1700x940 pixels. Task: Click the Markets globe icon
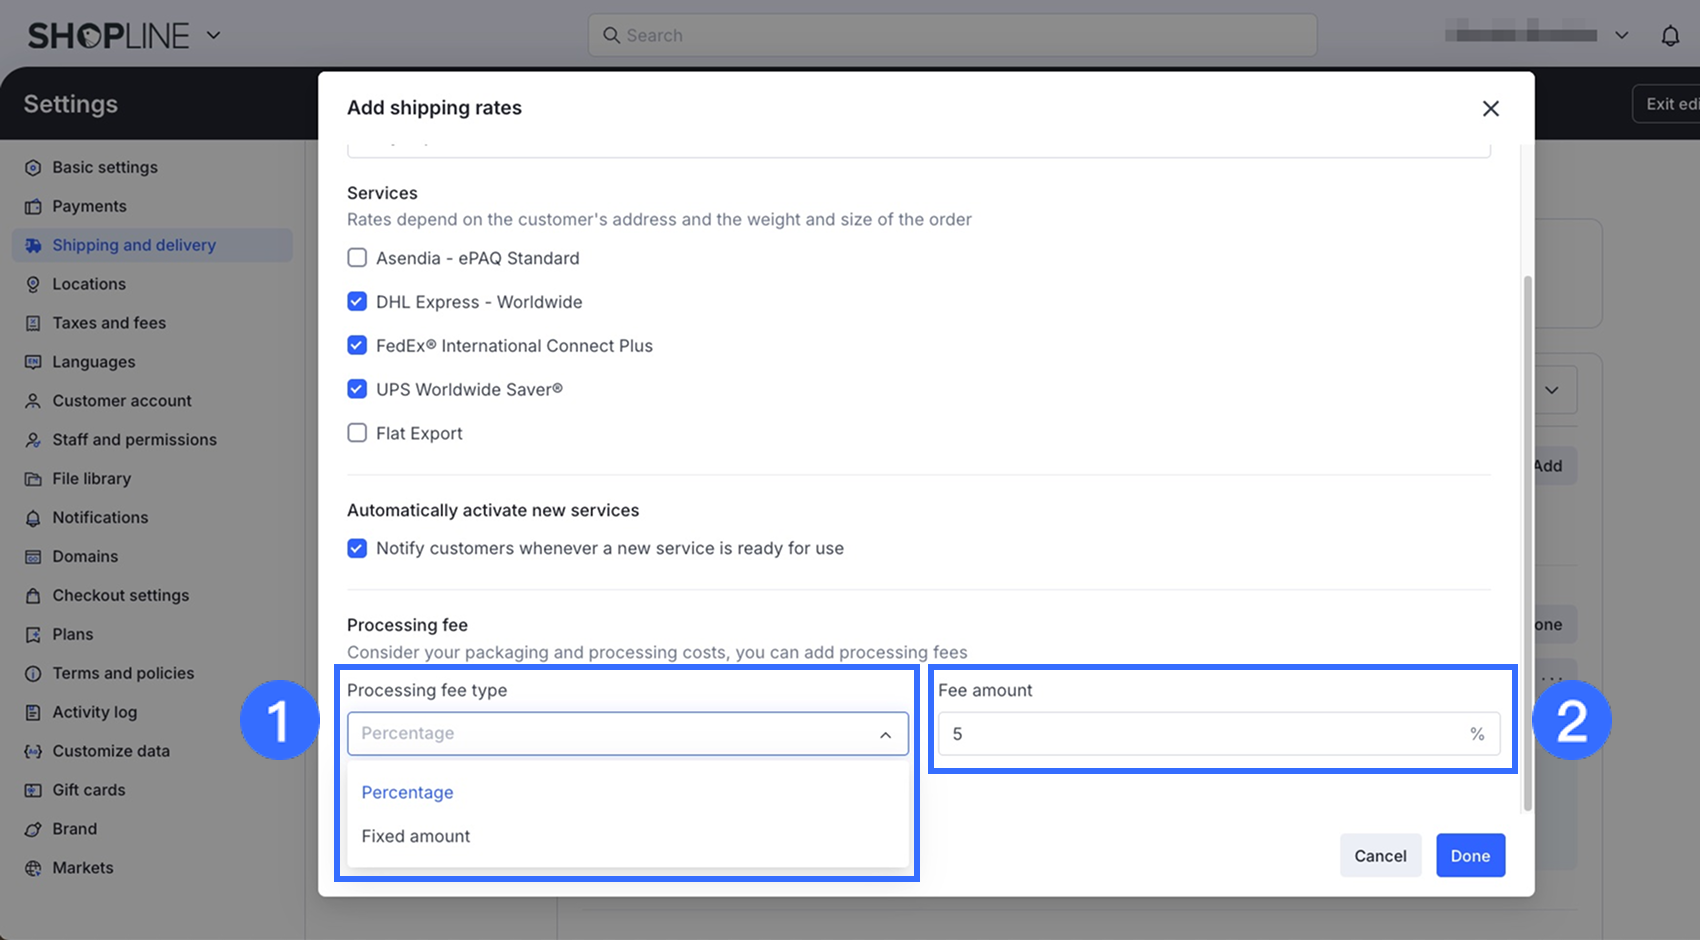tap(33, 868)
